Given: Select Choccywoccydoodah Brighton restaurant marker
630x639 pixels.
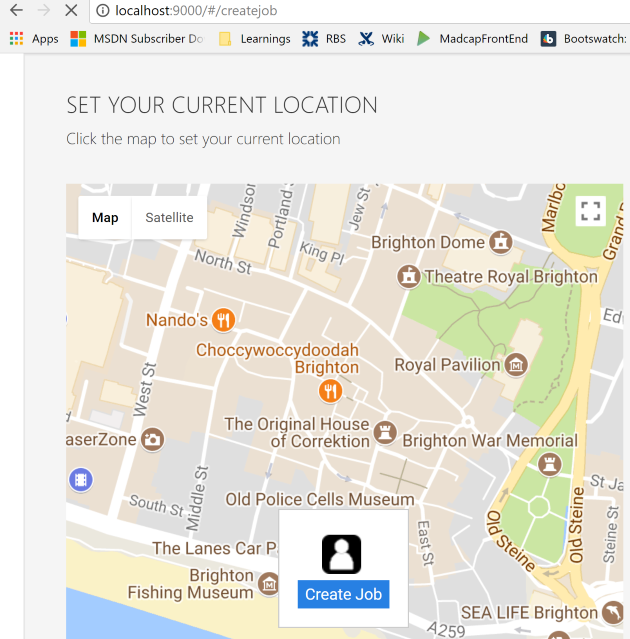Looking at the screenshot, I should pyautogui.click(x=330, y=391).
